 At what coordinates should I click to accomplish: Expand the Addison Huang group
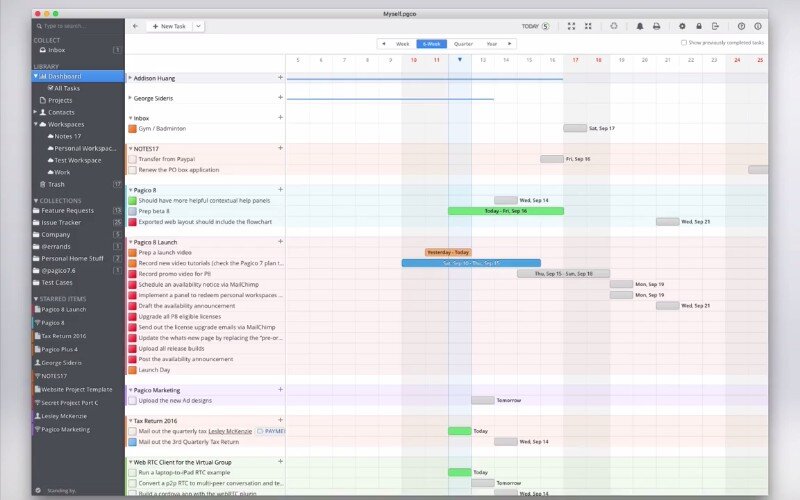click(130, 77)
